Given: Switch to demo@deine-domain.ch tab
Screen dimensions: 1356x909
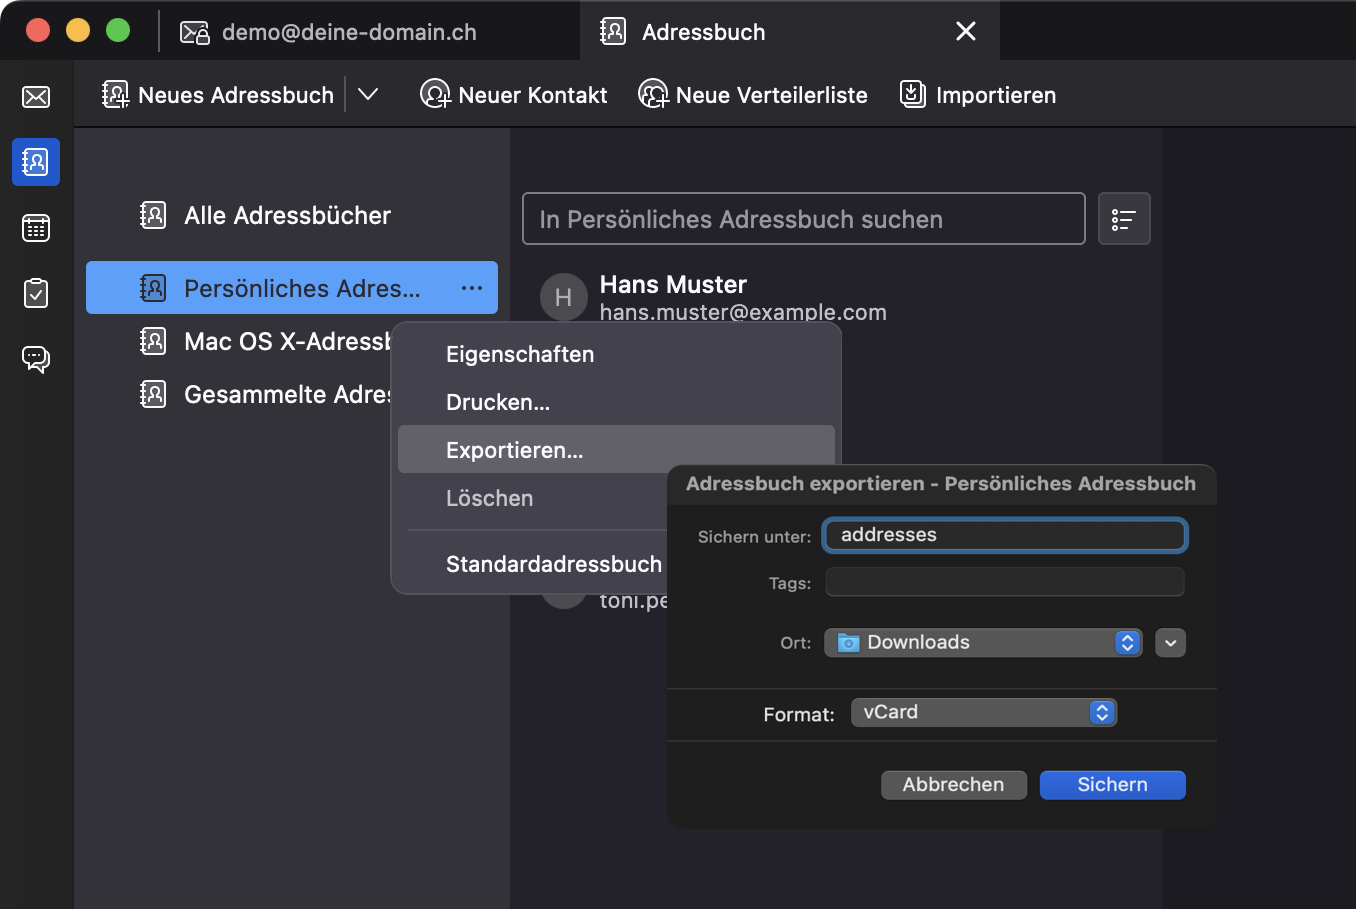Looking at the screenshot, I should 328,32.
